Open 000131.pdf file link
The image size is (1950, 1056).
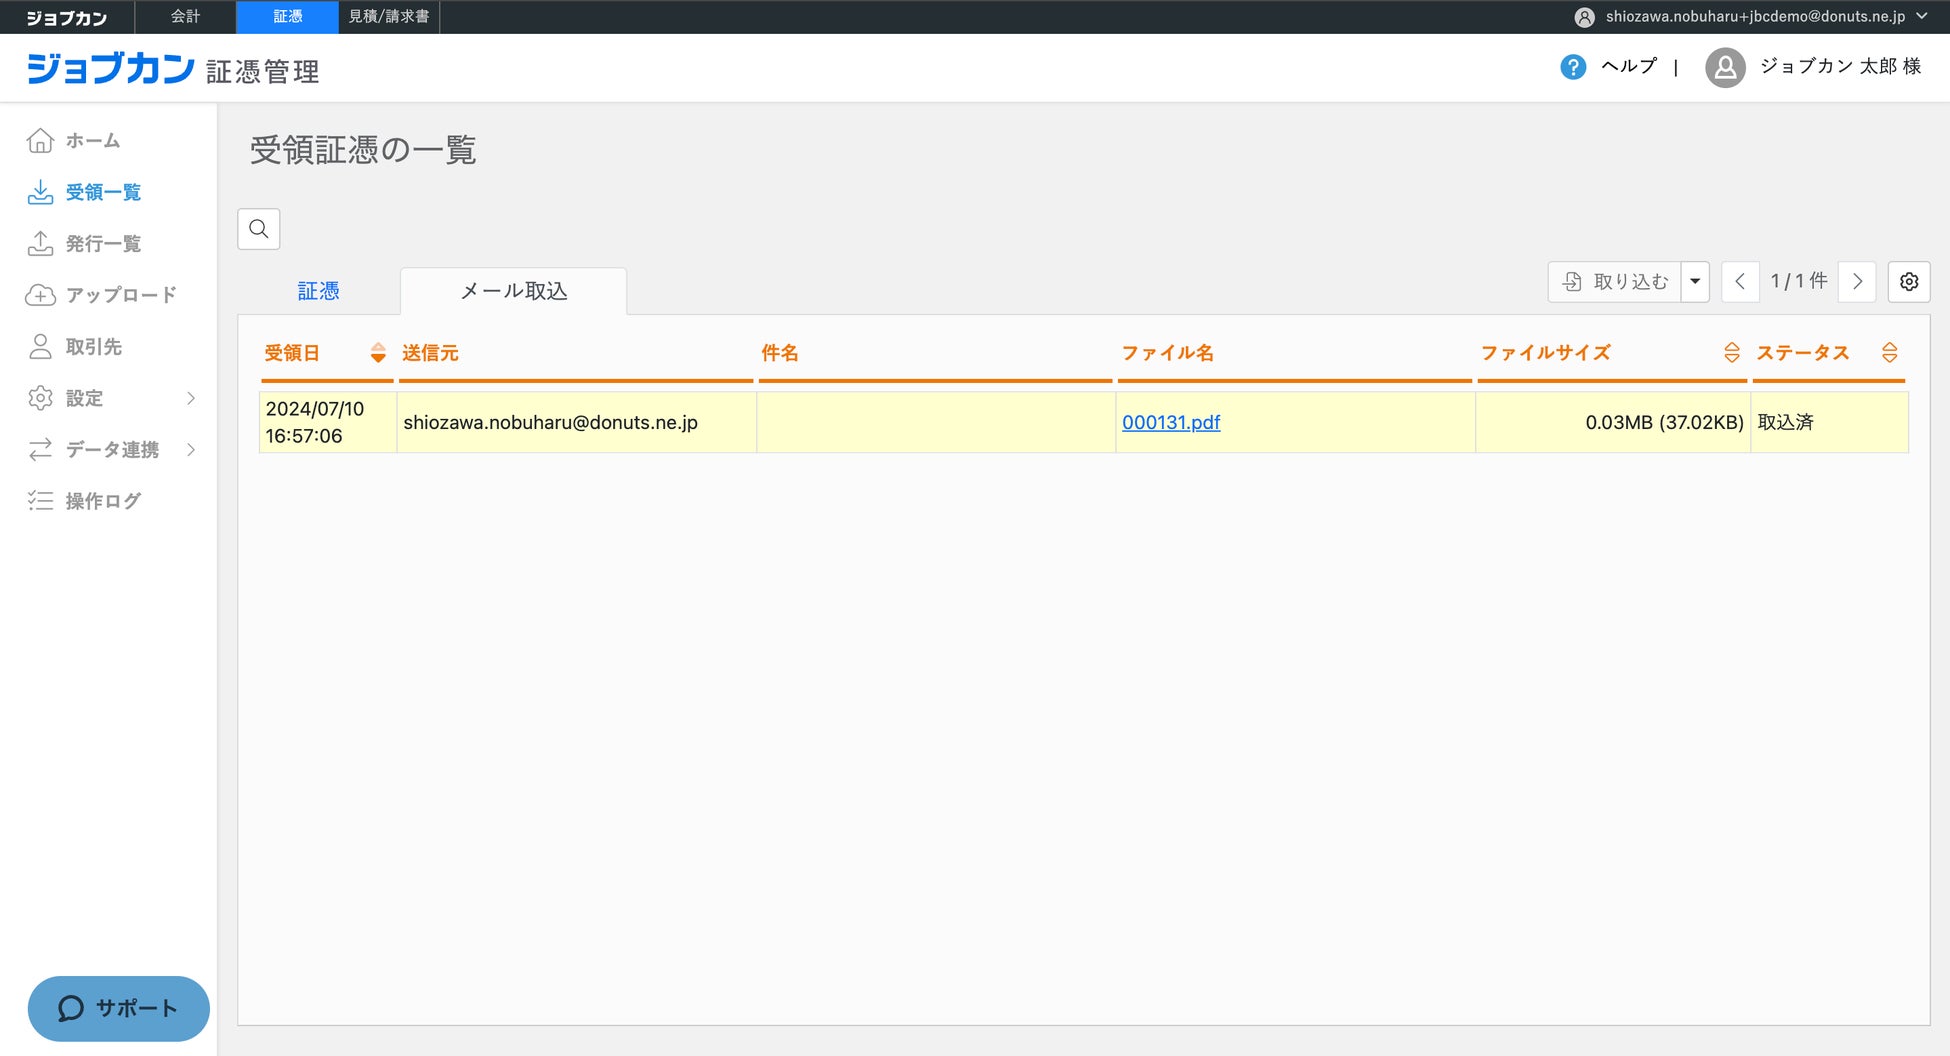[x=1171, y=422]
